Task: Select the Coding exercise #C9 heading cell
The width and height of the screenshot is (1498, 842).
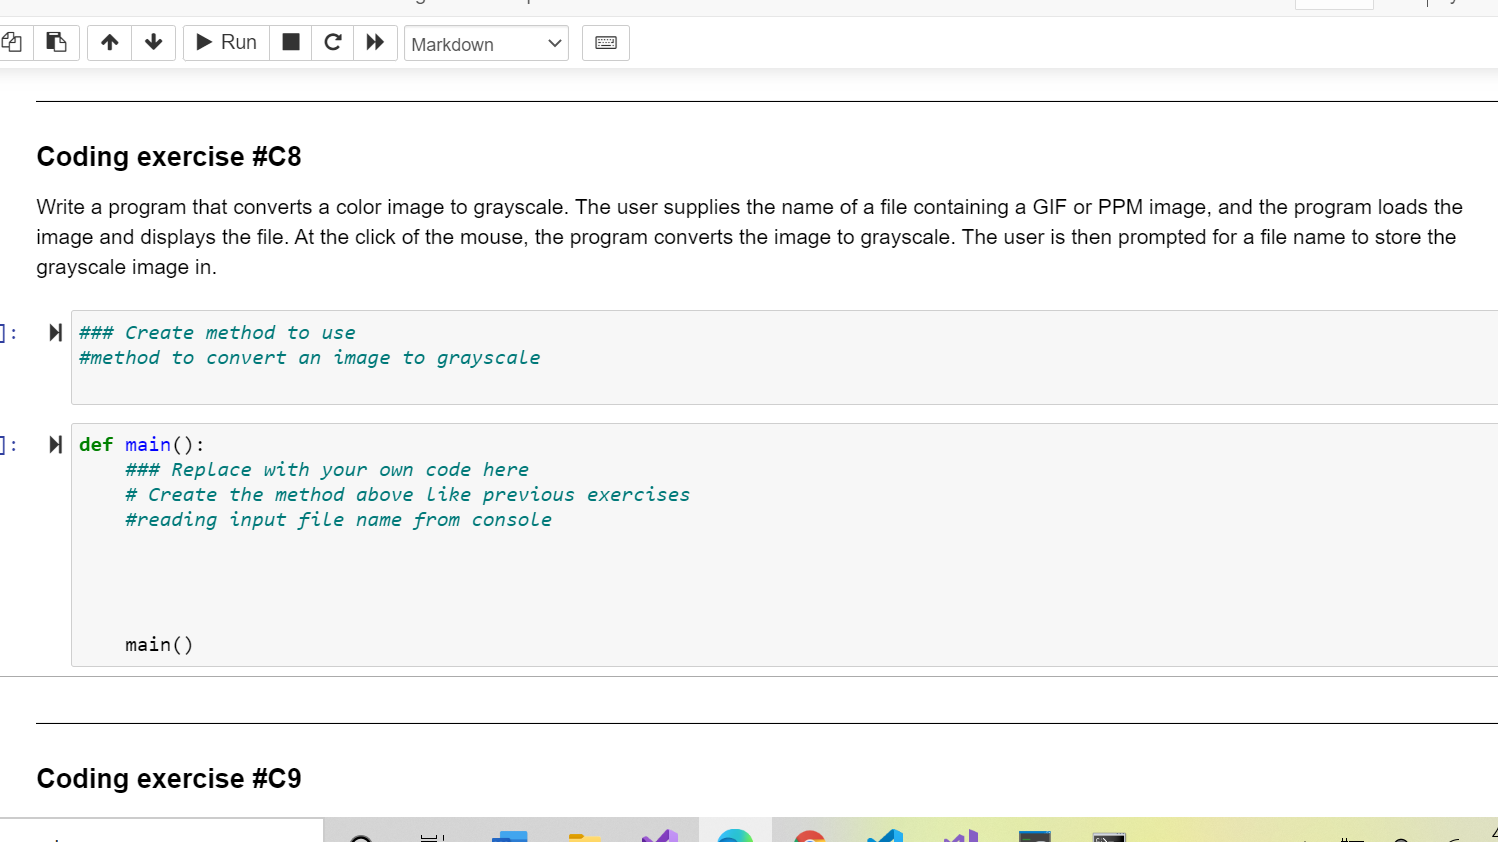Action: [169, 778]
